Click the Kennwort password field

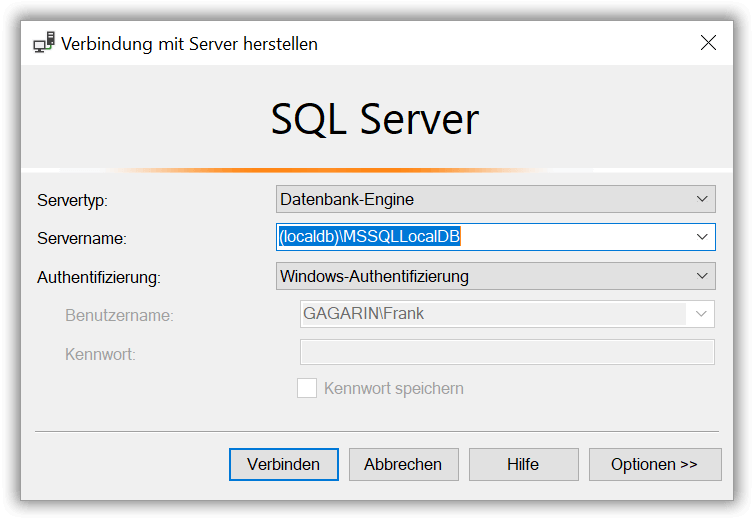[507, 352]
